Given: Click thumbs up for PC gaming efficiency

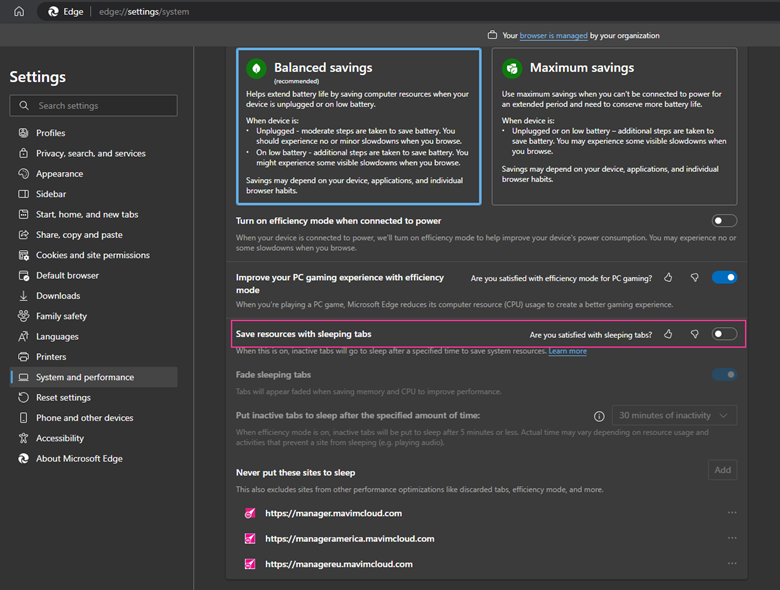Looking at the screenshot, I should 668,277.
